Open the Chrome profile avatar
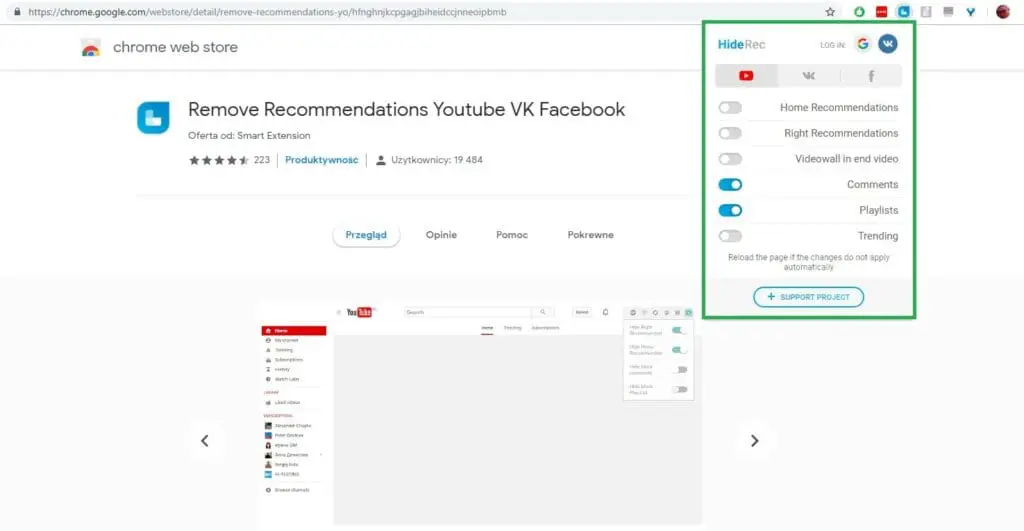 coord(1003,12)
